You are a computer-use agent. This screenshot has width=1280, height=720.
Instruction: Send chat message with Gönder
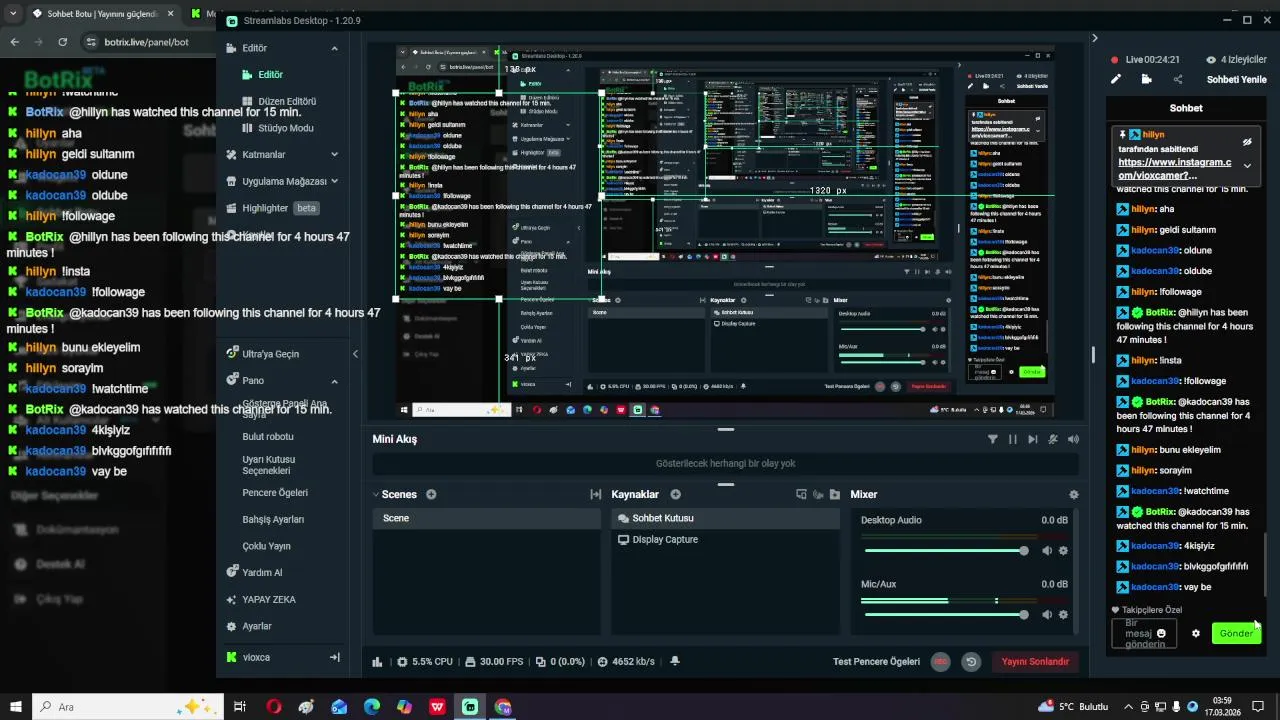coord(1236,633)
